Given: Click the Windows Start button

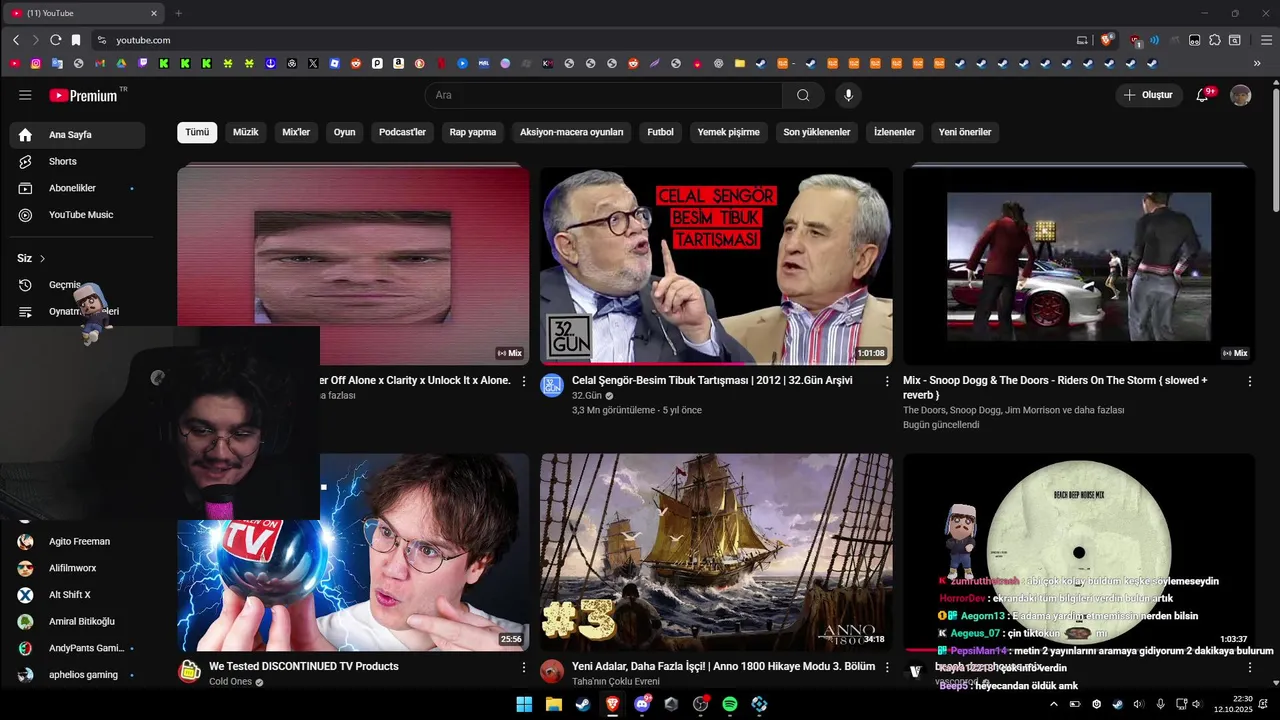Looking at the screenshot, I should 524,704.
